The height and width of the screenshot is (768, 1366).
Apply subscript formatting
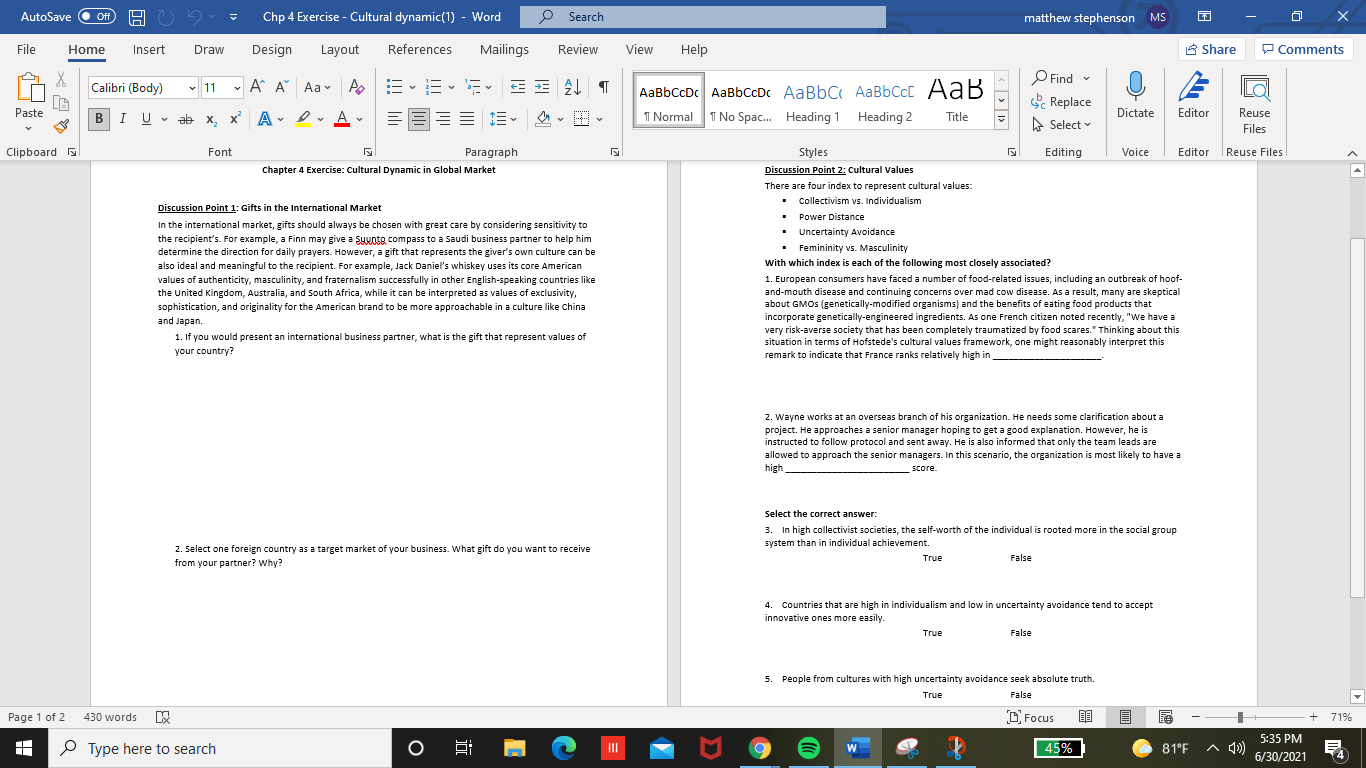(210, 118)
